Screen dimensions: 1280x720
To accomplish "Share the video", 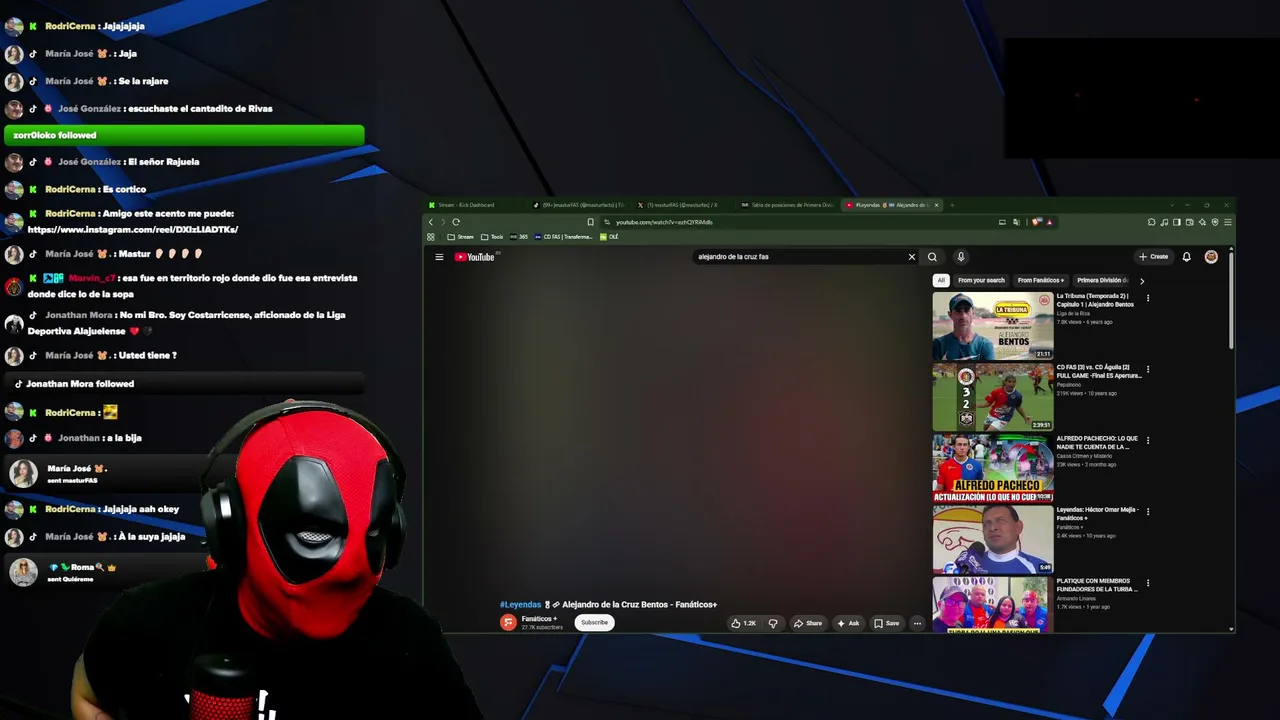I will coord(808,623).
